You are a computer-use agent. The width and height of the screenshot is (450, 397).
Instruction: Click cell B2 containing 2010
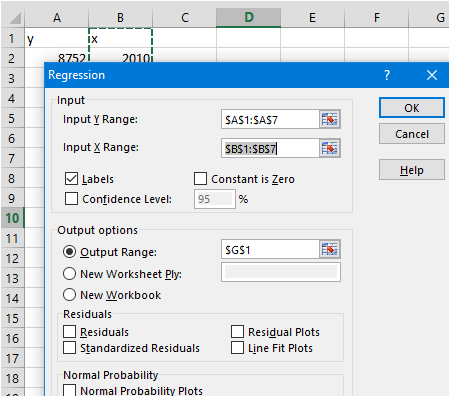120,55
